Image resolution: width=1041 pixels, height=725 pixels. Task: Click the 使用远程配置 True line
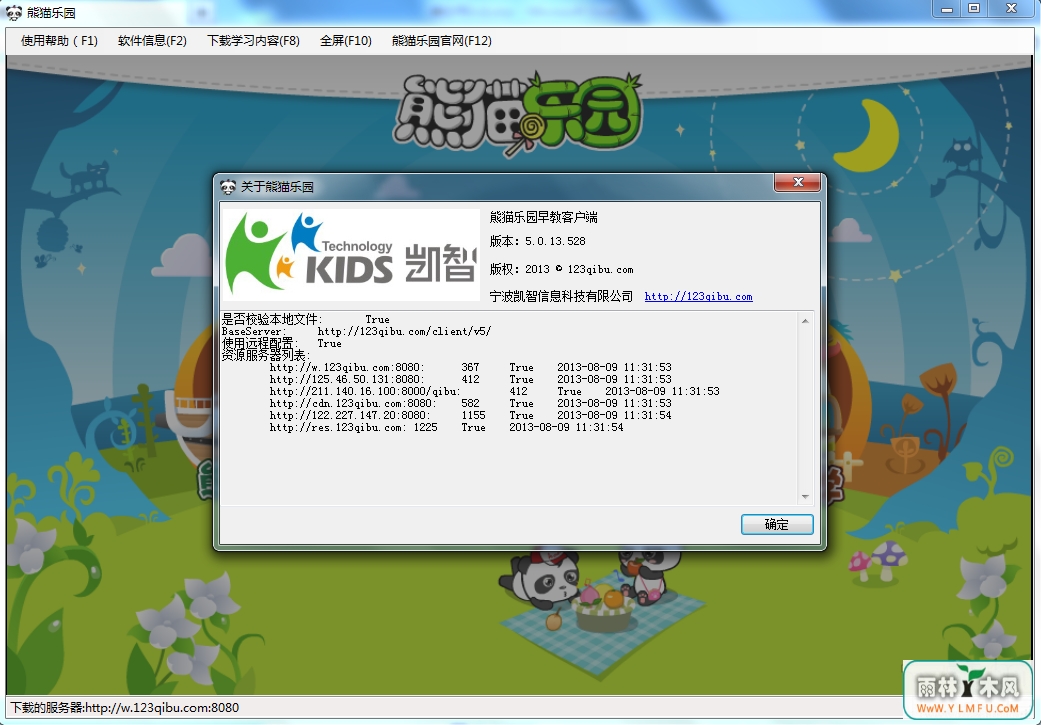click(x=281, y=343)
